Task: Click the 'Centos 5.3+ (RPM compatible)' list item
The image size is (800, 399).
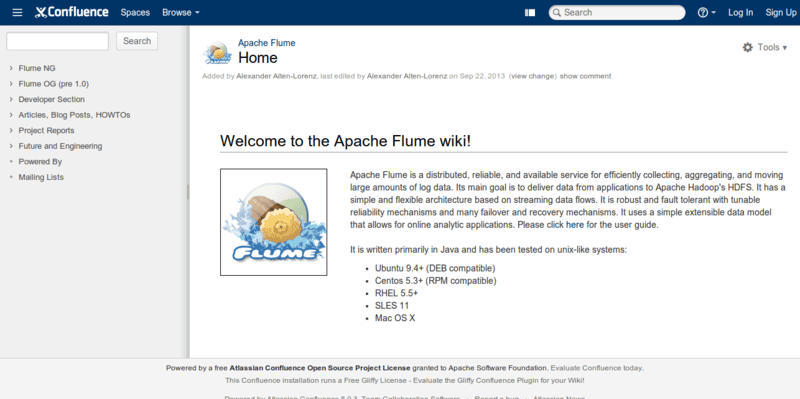Action: click(436, 281)
